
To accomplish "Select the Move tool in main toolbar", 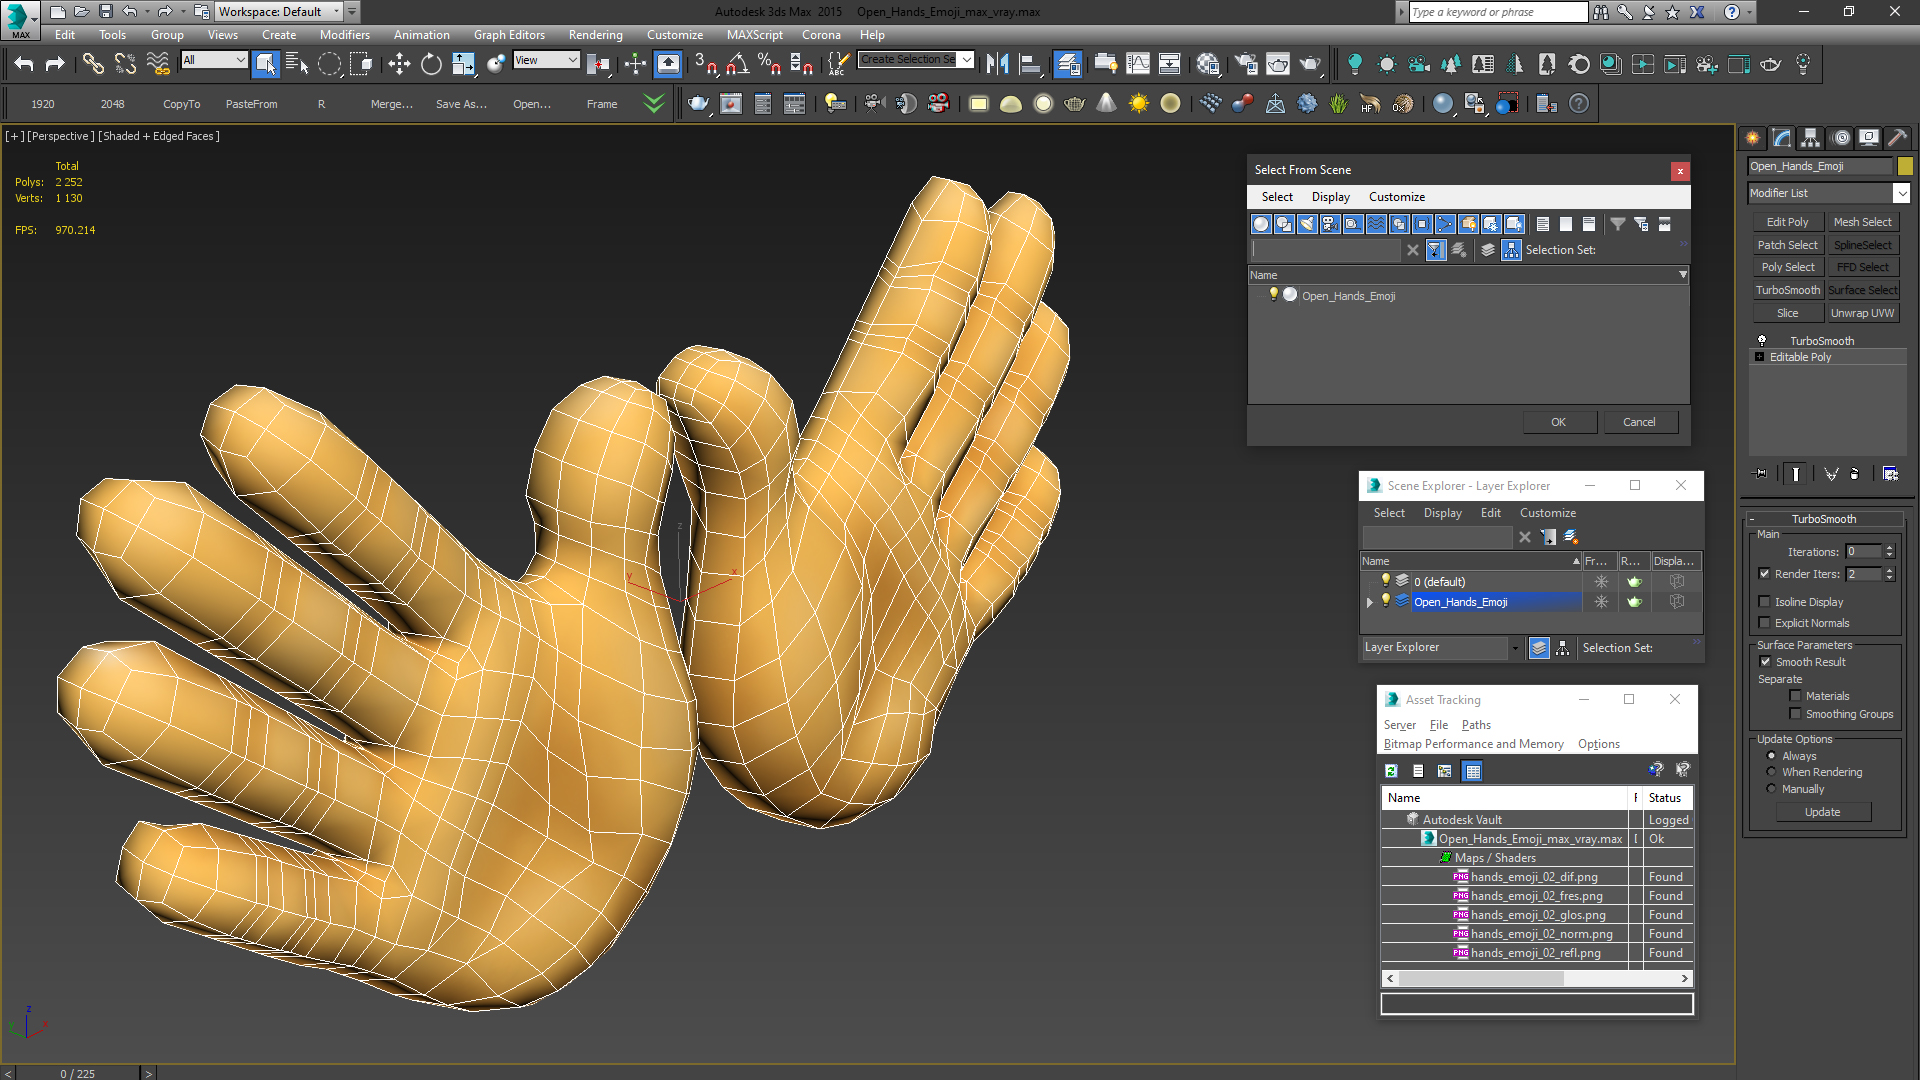I will (399, 65).
